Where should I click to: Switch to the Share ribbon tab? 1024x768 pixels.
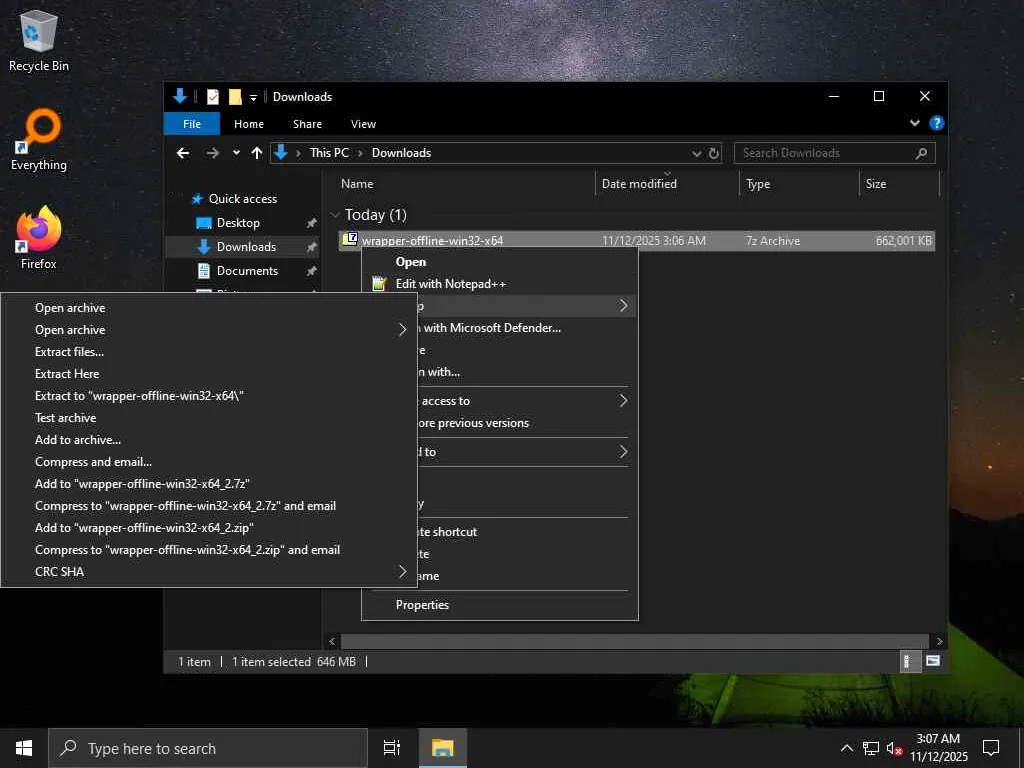coord(307,123)
